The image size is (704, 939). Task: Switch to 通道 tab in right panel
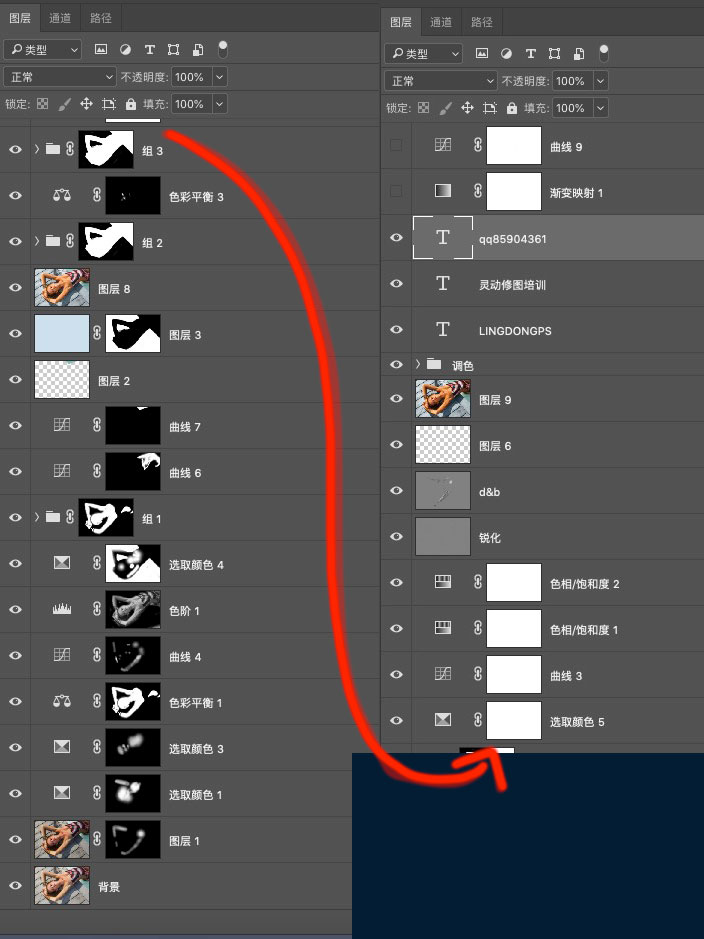(441, 22)
